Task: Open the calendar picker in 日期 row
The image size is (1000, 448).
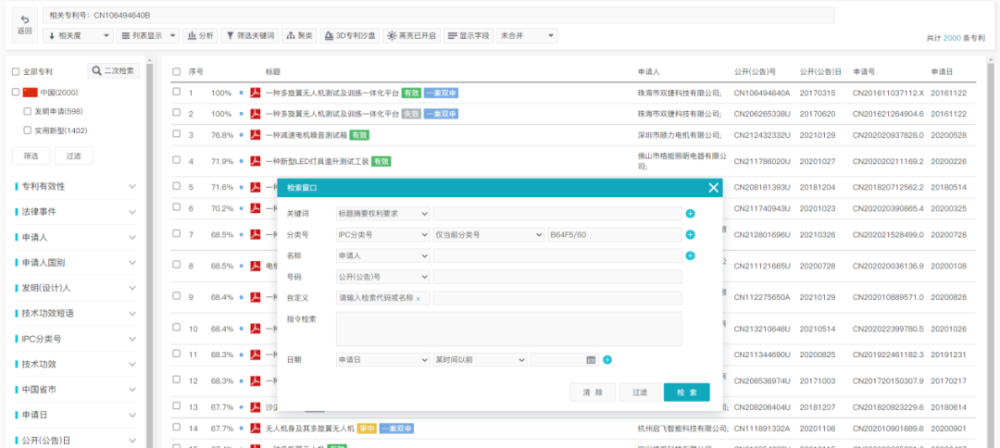Action: tap(591, 359)
